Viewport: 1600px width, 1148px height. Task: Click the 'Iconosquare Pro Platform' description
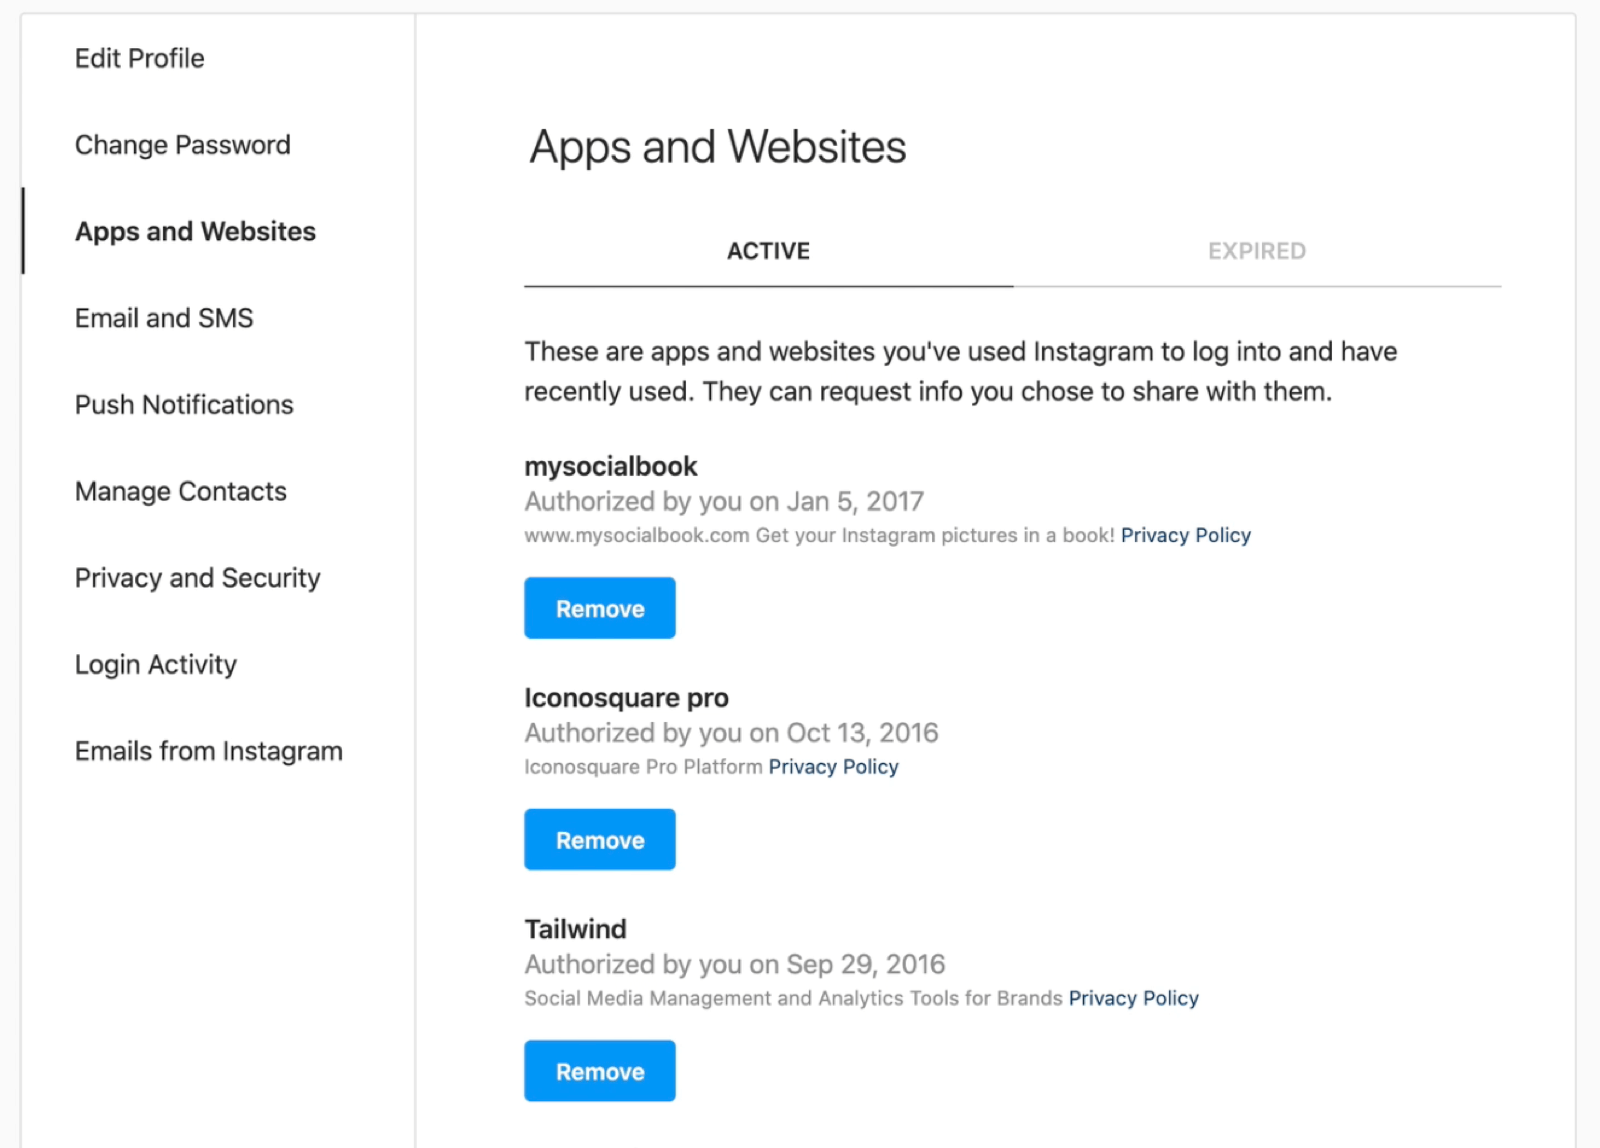[644, 767]
